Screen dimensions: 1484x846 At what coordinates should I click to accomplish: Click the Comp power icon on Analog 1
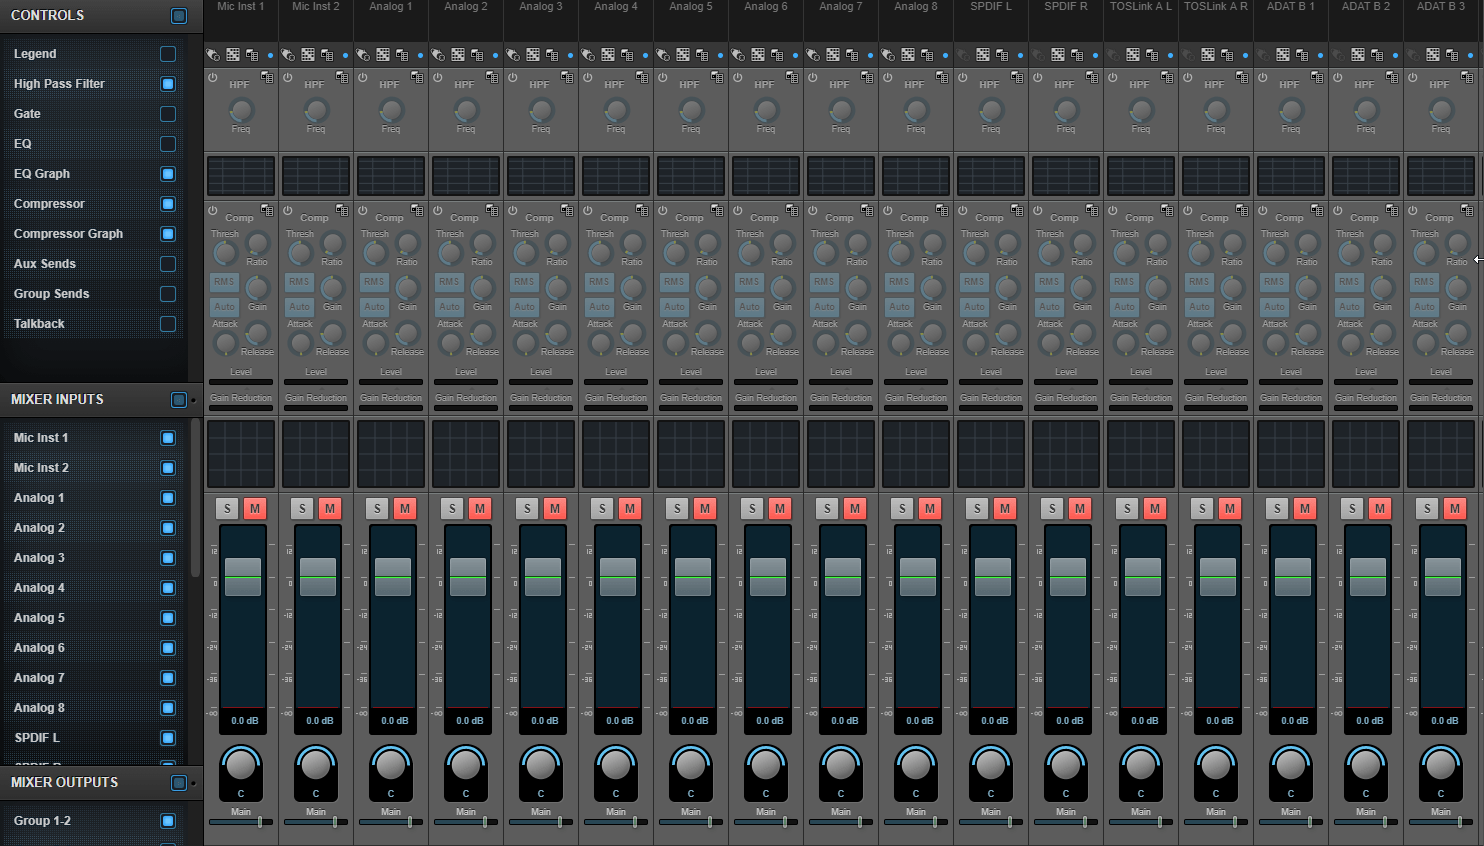tap(363, 211)
